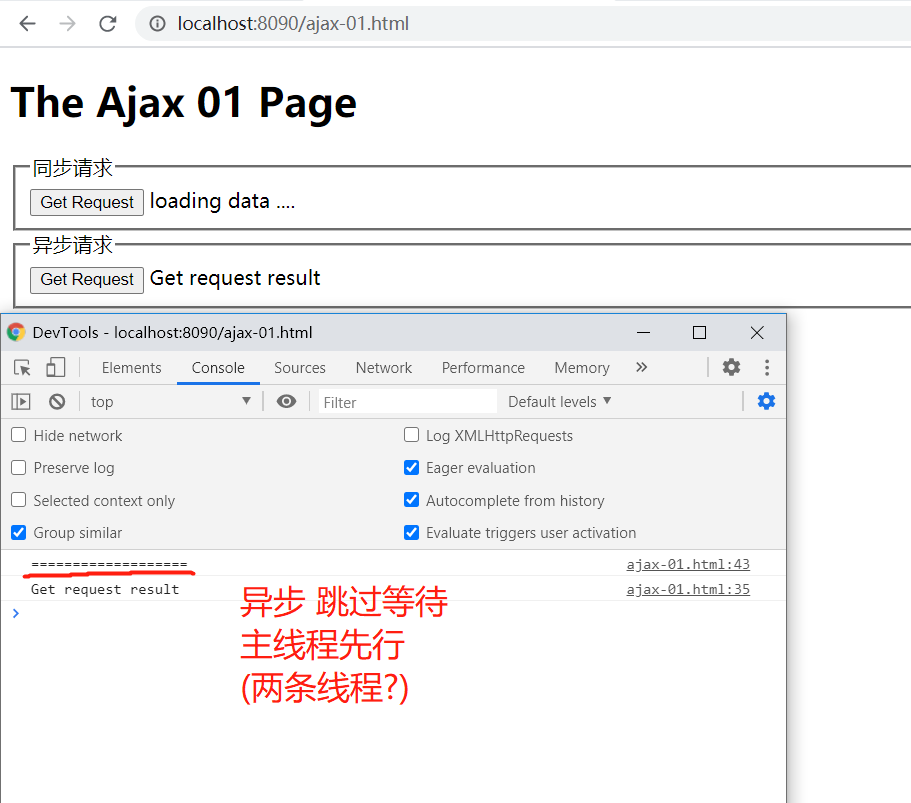Image resolution: width=911 pixels, height=803 pixels.
Task: Uncheck Eager evaluation checkbox
Action: [411, 467]
